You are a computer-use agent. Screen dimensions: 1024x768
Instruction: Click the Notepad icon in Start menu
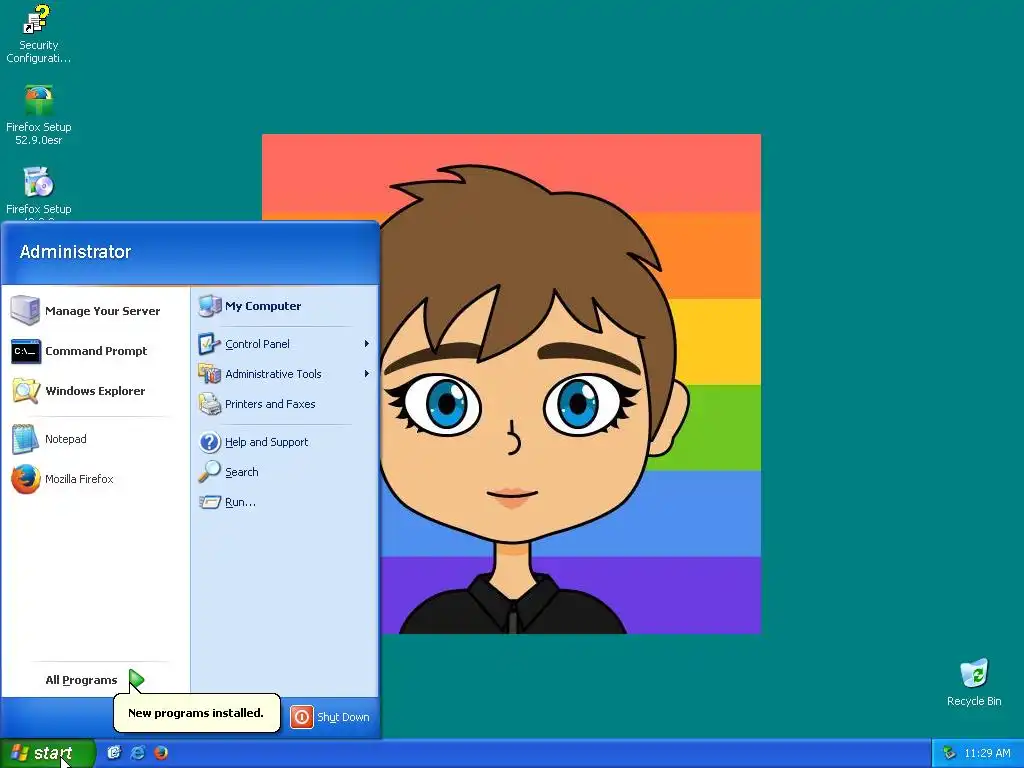25,439
